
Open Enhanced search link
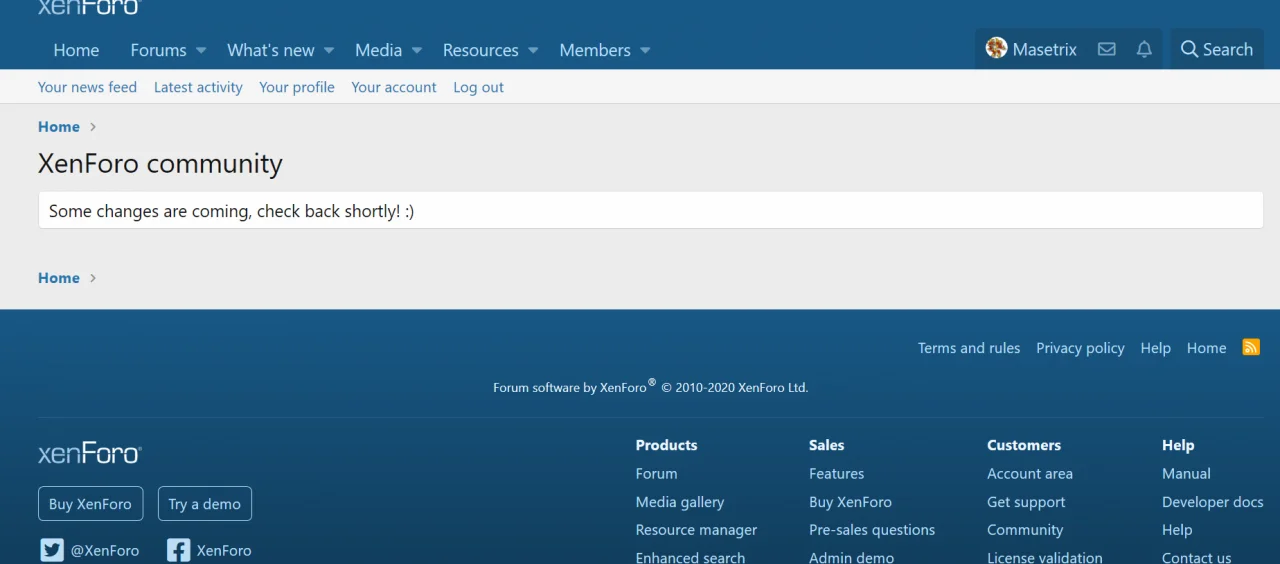point(690,557)
